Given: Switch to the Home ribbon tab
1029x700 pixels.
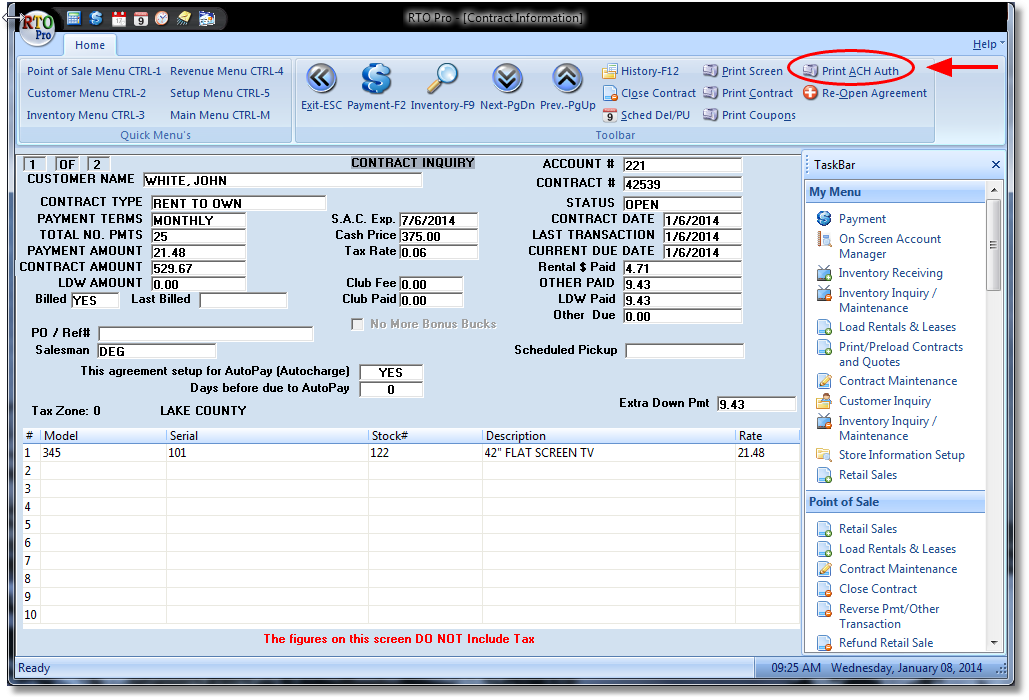Looking at the screenshot, I should point(89,45).
